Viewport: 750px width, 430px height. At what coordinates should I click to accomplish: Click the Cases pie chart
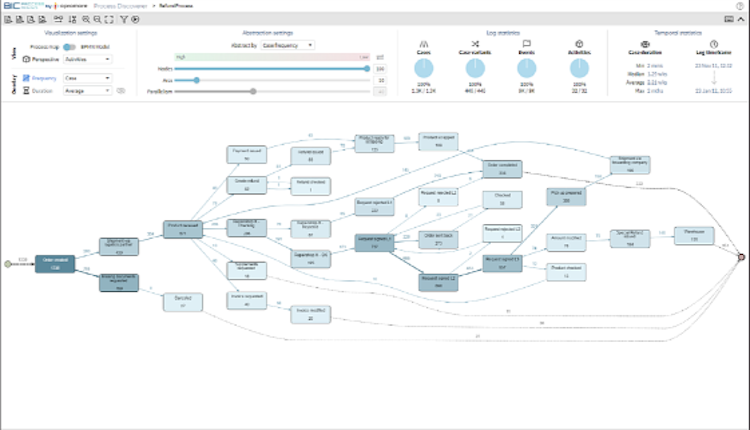(x=423, y=68)
